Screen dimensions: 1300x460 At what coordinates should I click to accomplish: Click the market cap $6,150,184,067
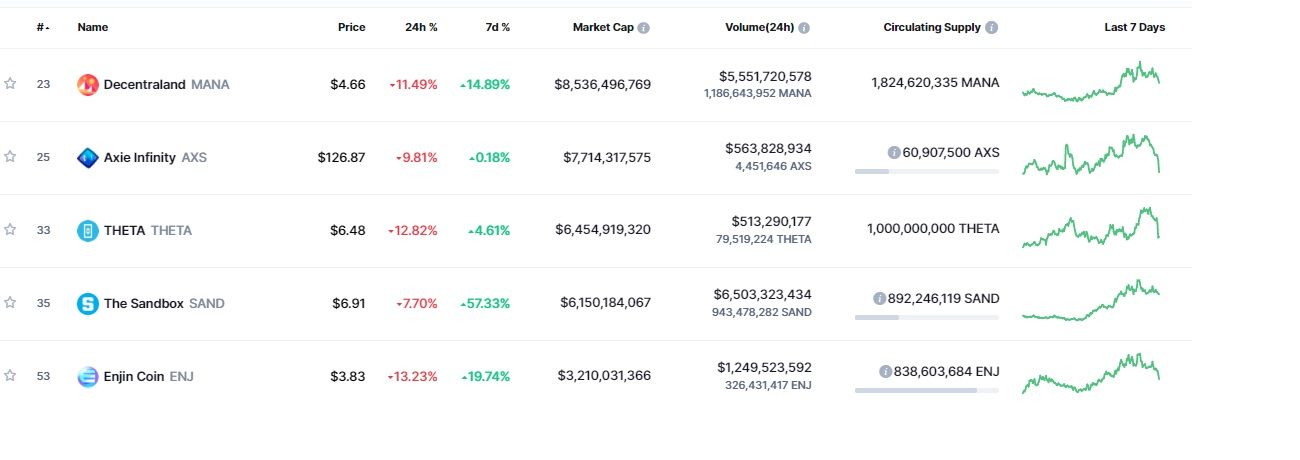pyautogui.click(x=606, y=304)
